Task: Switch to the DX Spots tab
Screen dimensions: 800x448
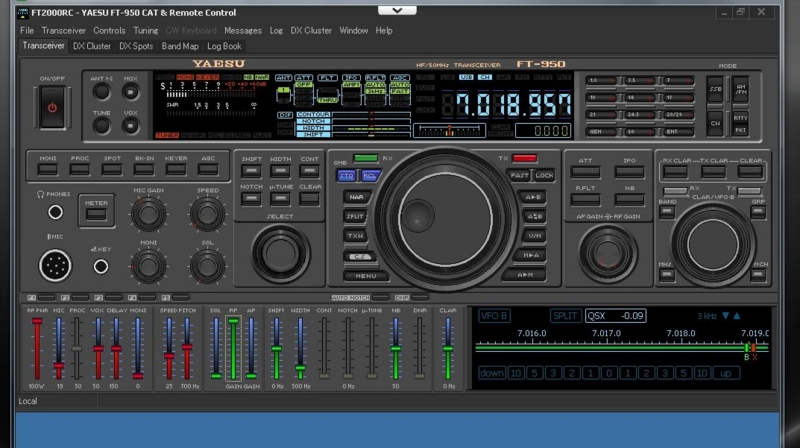Action: pyautogui.click(x=136, y=46)
